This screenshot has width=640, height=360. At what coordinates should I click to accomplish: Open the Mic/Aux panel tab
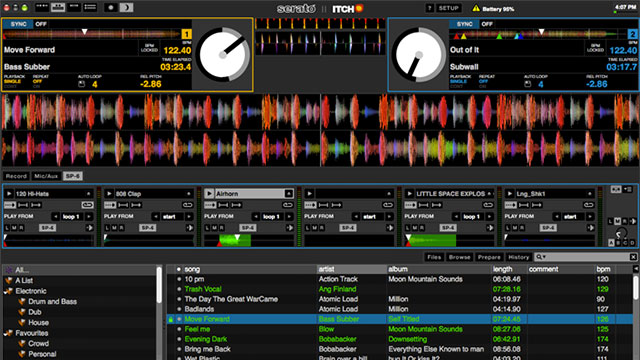46,176
